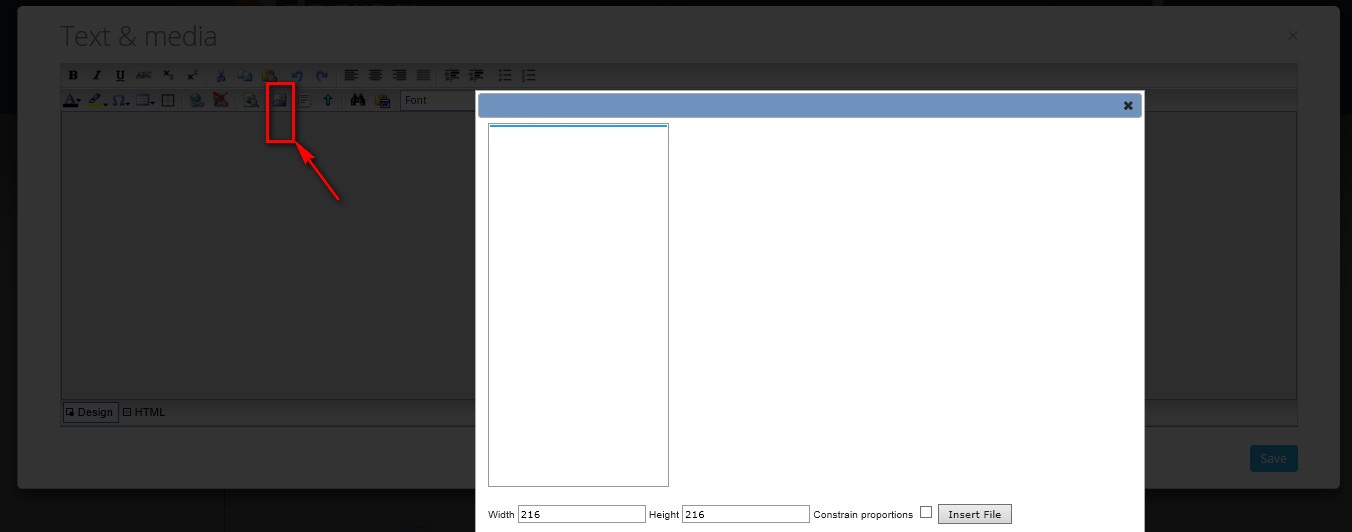Screen dimensions: 1352x532
Task: Click the insert image icon
Action: tap(281, 100)
